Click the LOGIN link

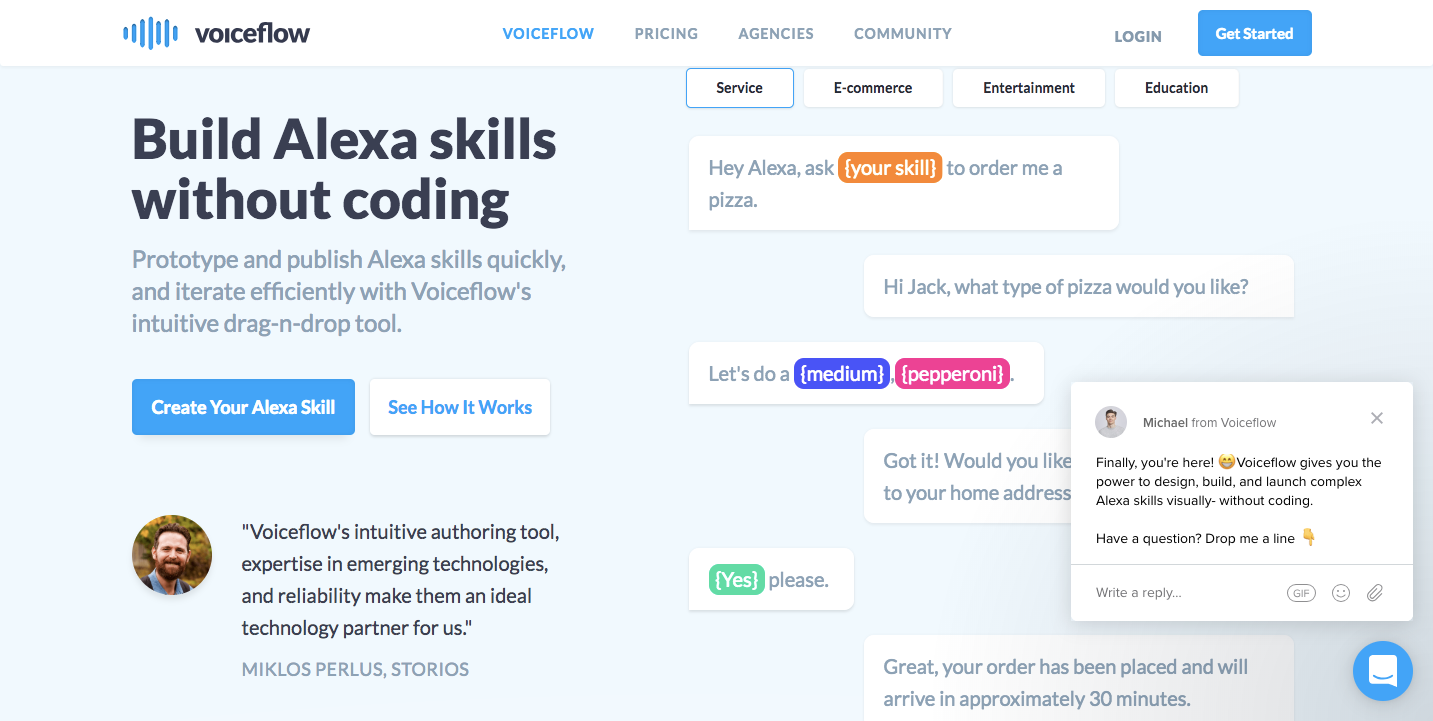coord(1138,36)
